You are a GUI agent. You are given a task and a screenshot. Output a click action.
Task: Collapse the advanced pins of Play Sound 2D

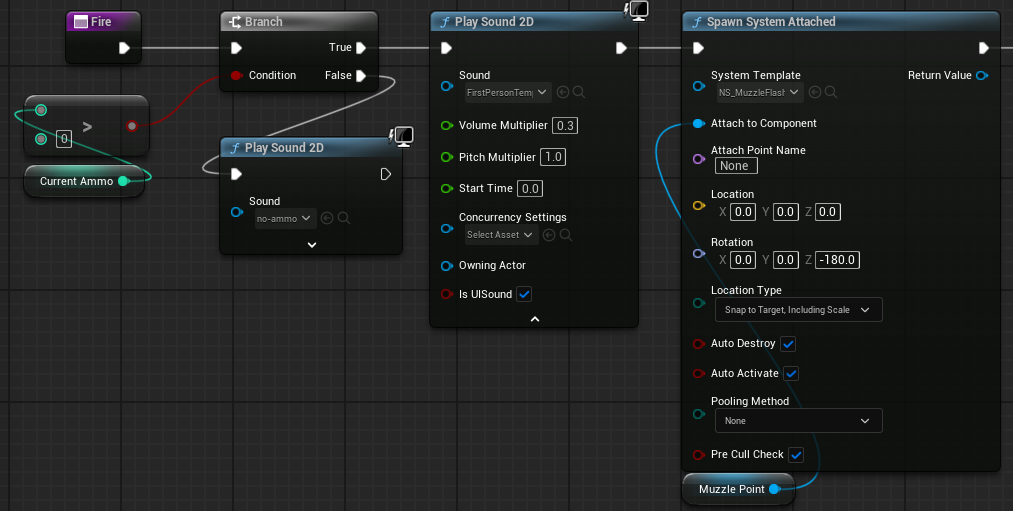pyautogui.click(x=535, y=319)
